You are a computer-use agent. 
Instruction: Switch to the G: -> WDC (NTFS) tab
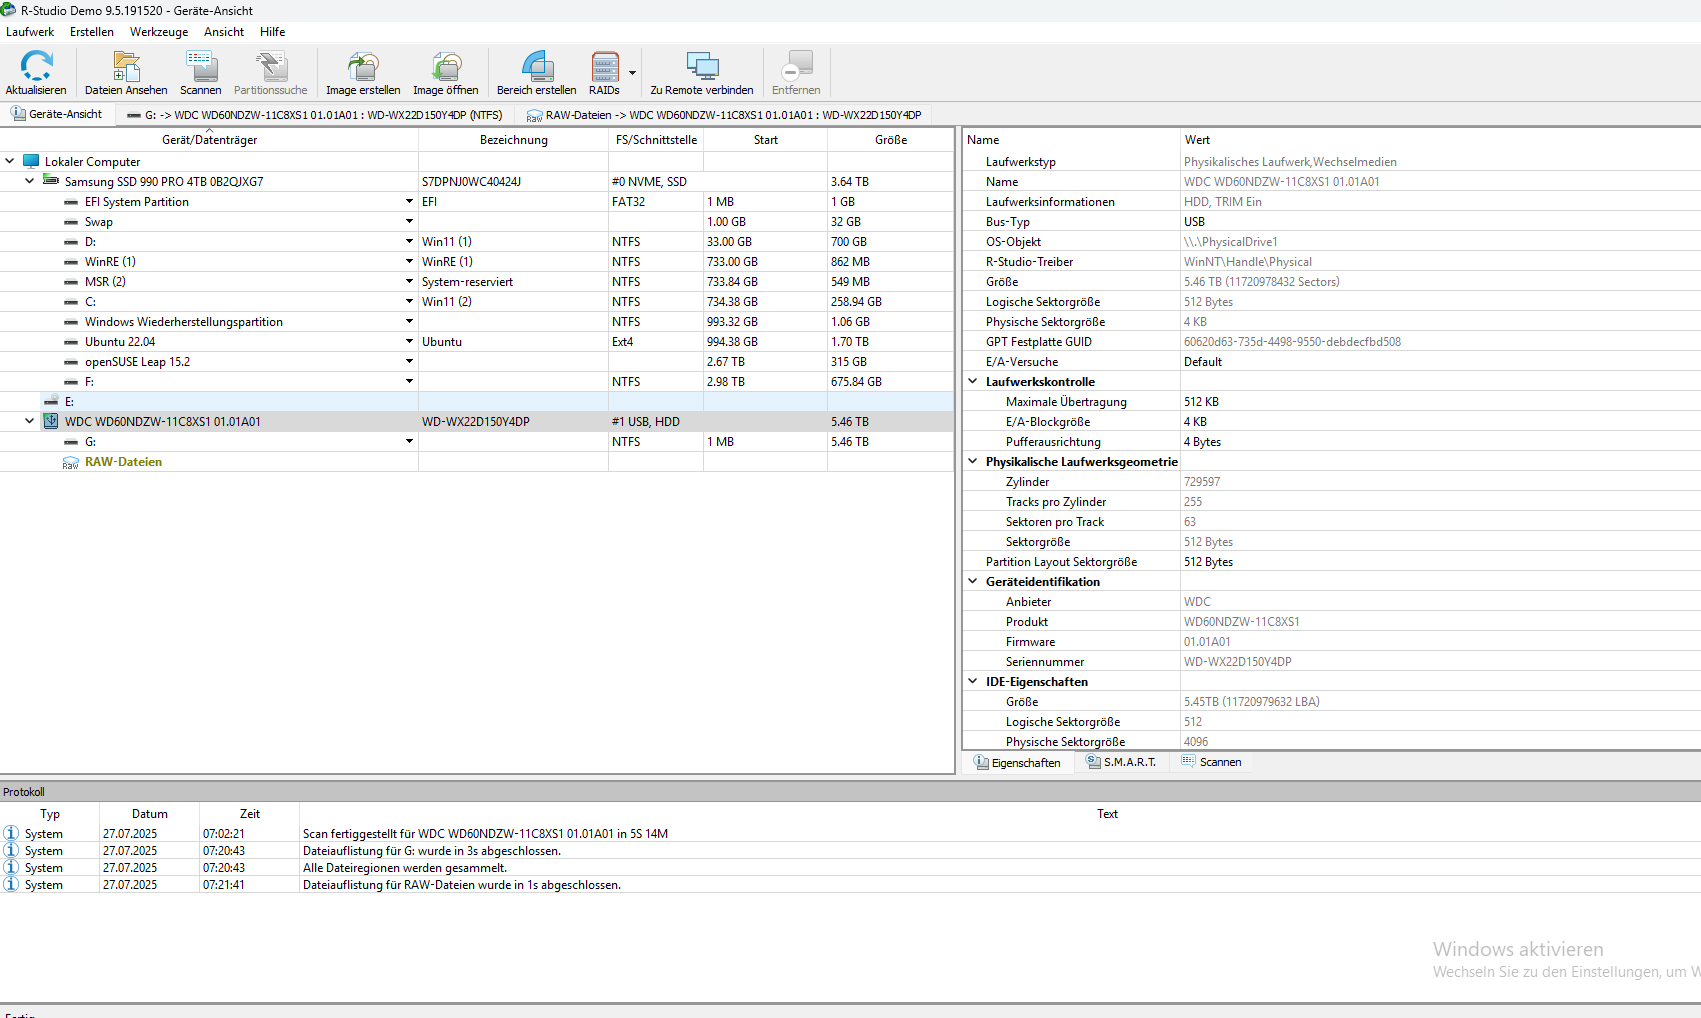(315, 115)
